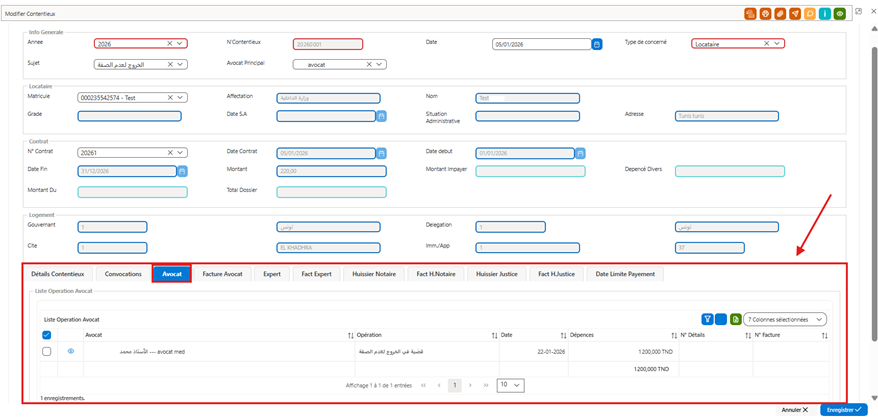
Task: Sort by the Avocat column arrows
Action: click(x=351, y=335)
